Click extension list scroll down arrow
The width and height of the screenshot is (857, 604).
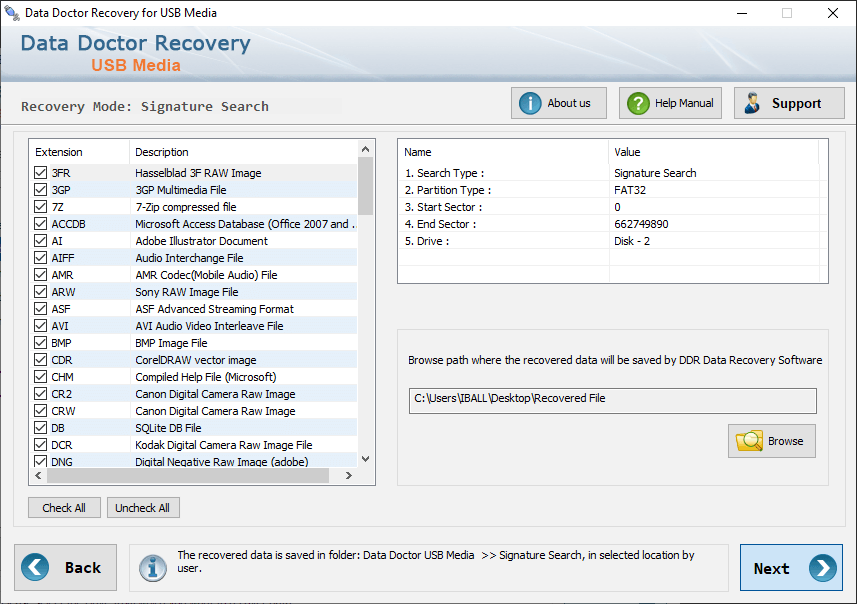point(366,459)
